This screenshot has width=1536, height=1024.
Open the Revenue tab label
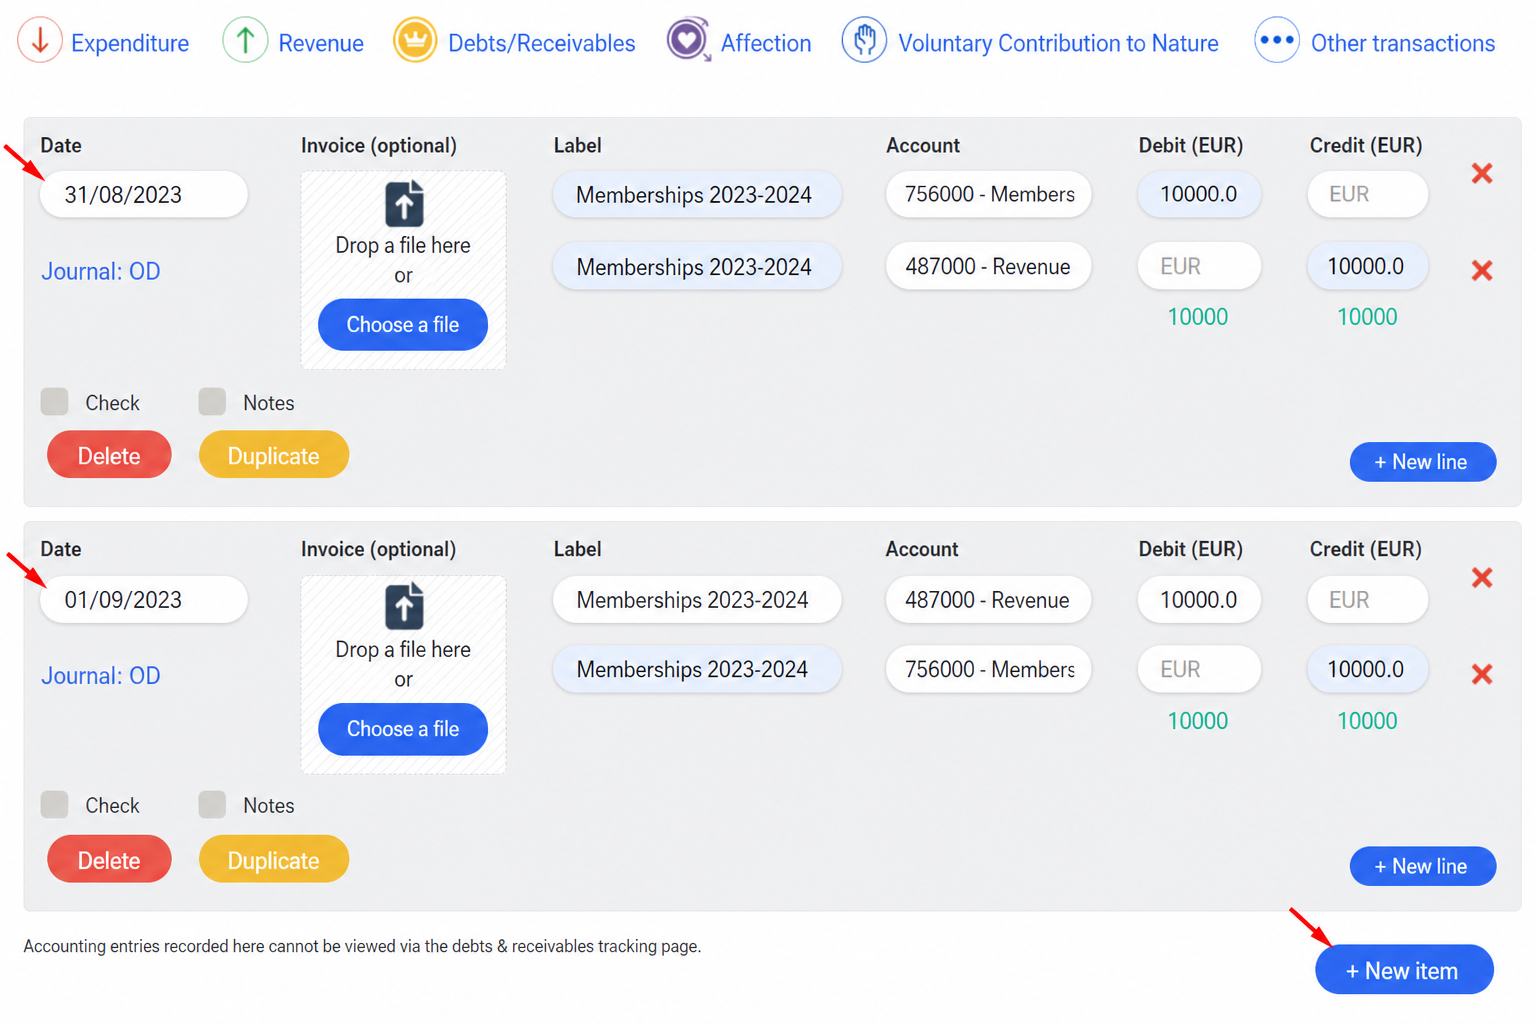[x=321, y=43]
